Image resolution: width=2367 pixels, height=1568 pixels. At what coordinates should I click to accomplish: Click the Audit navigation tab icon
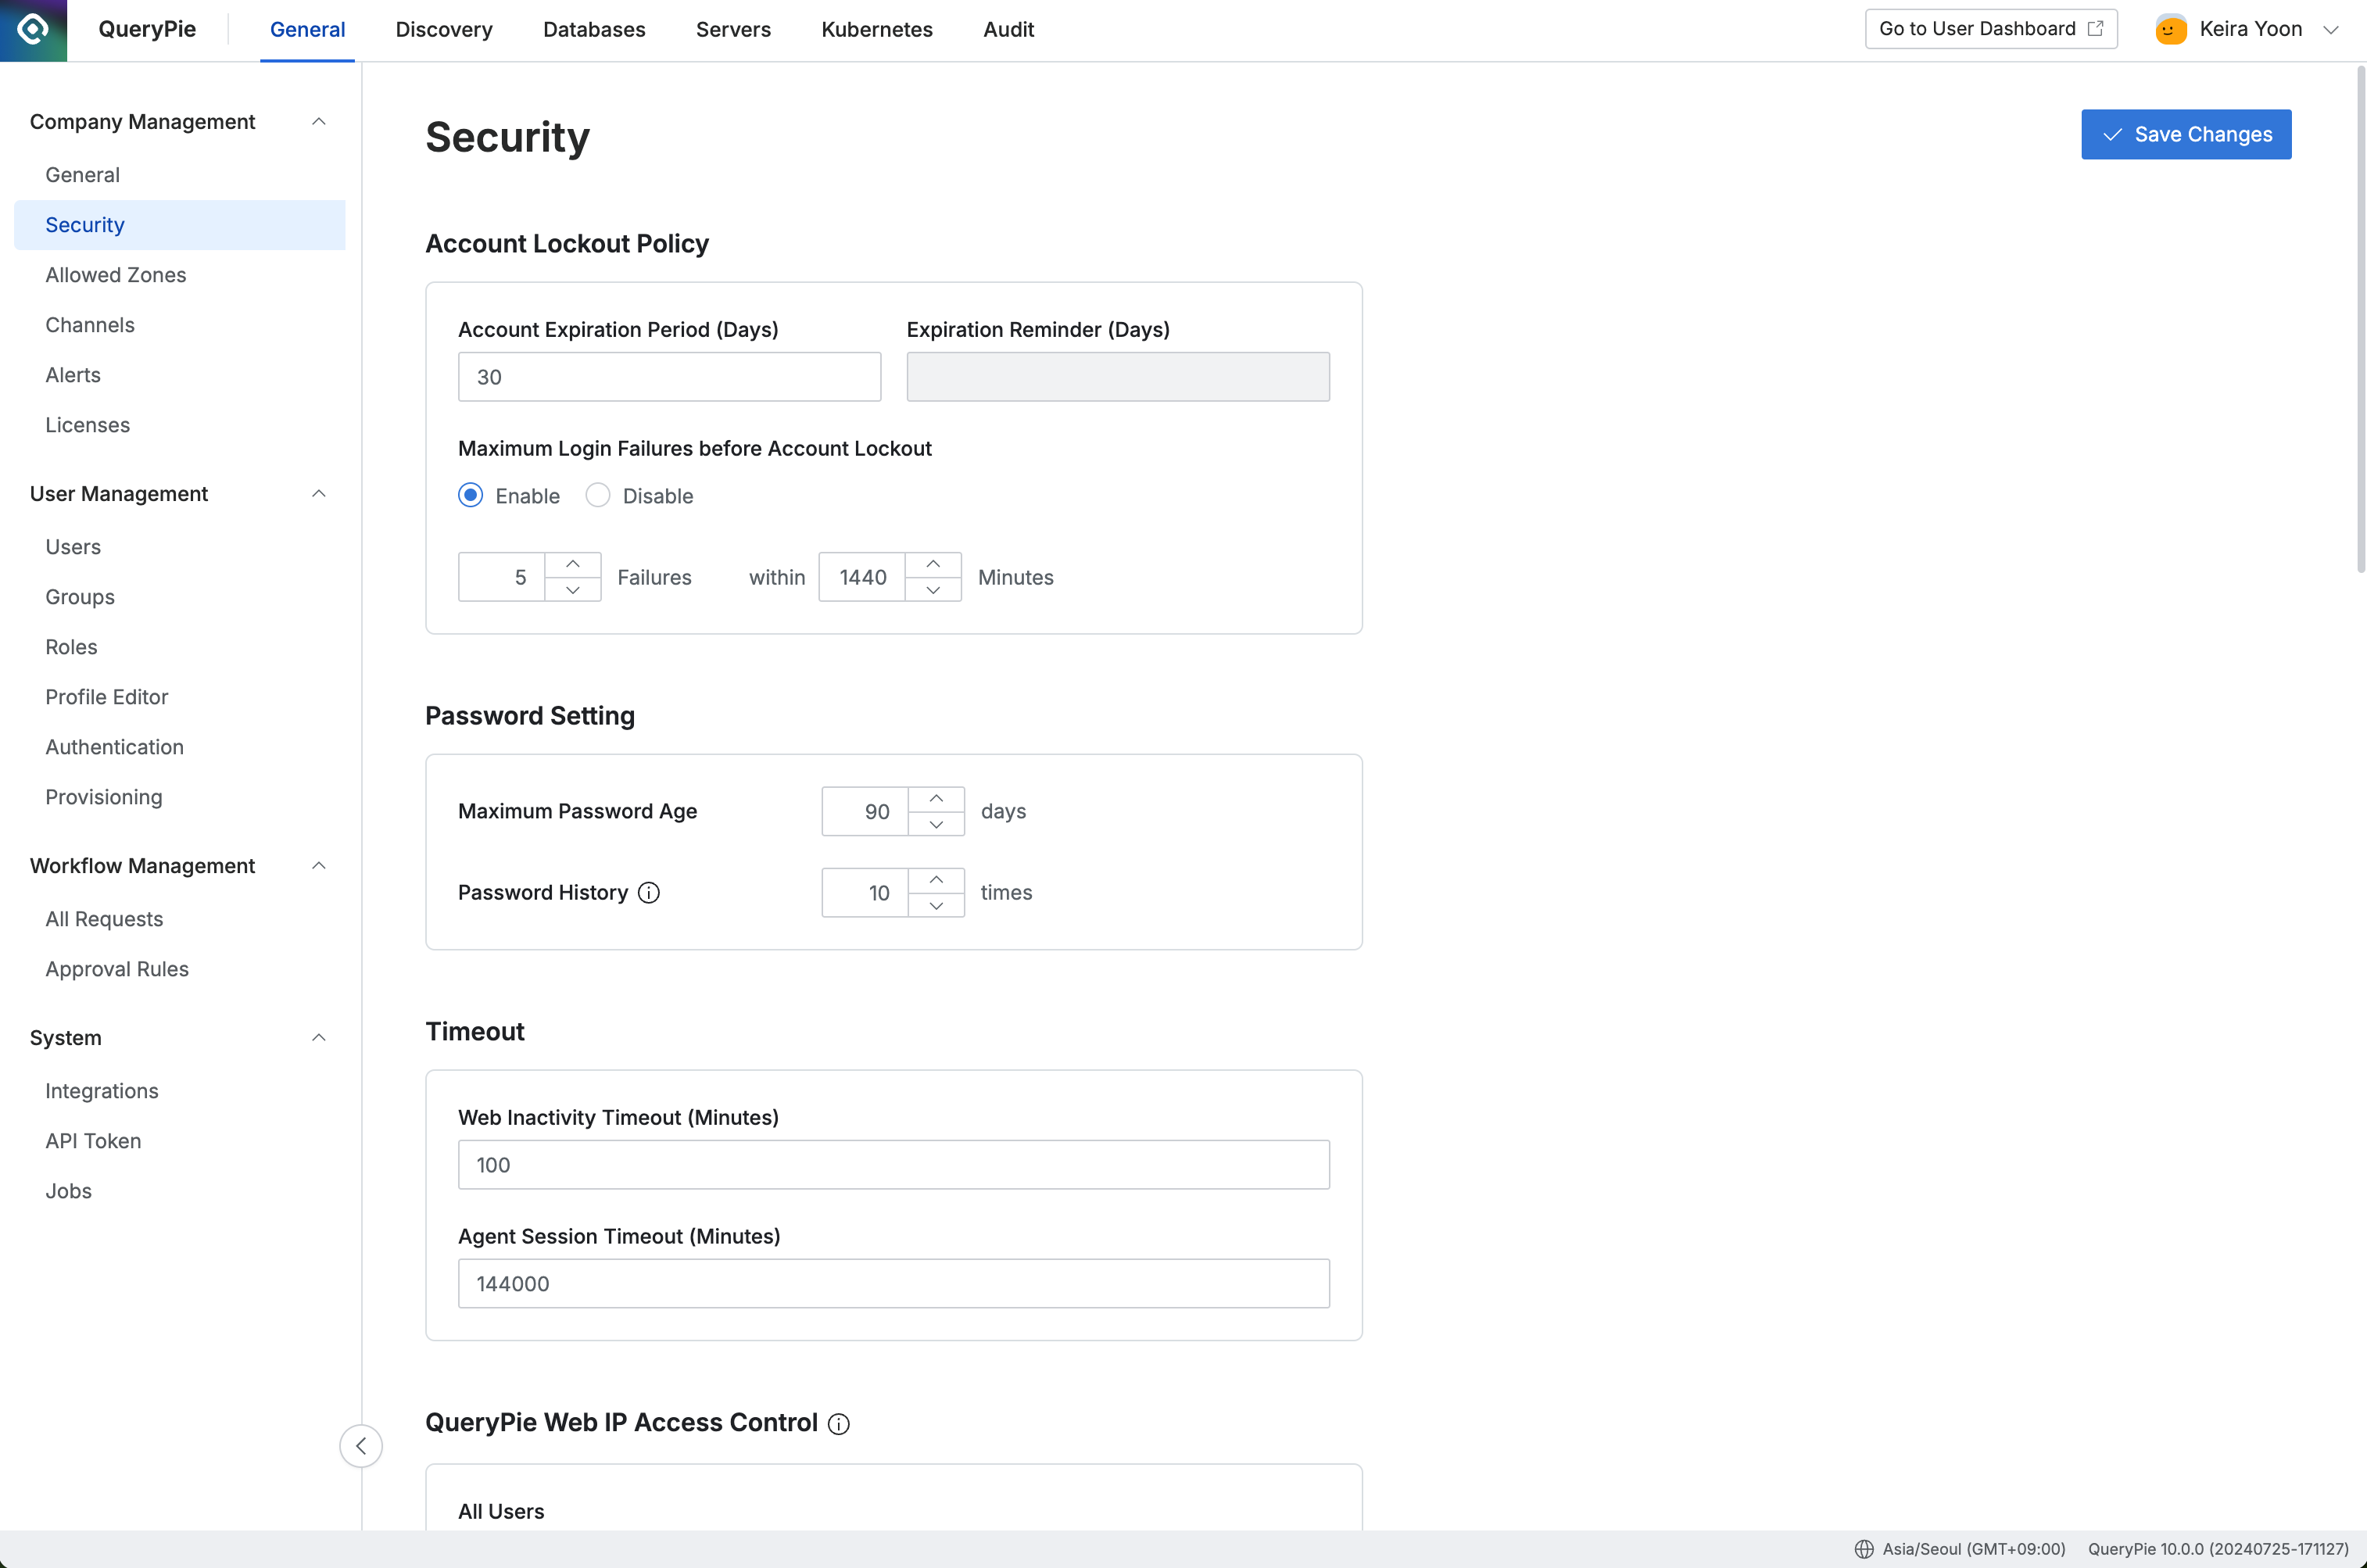(x=1008, y=30)
